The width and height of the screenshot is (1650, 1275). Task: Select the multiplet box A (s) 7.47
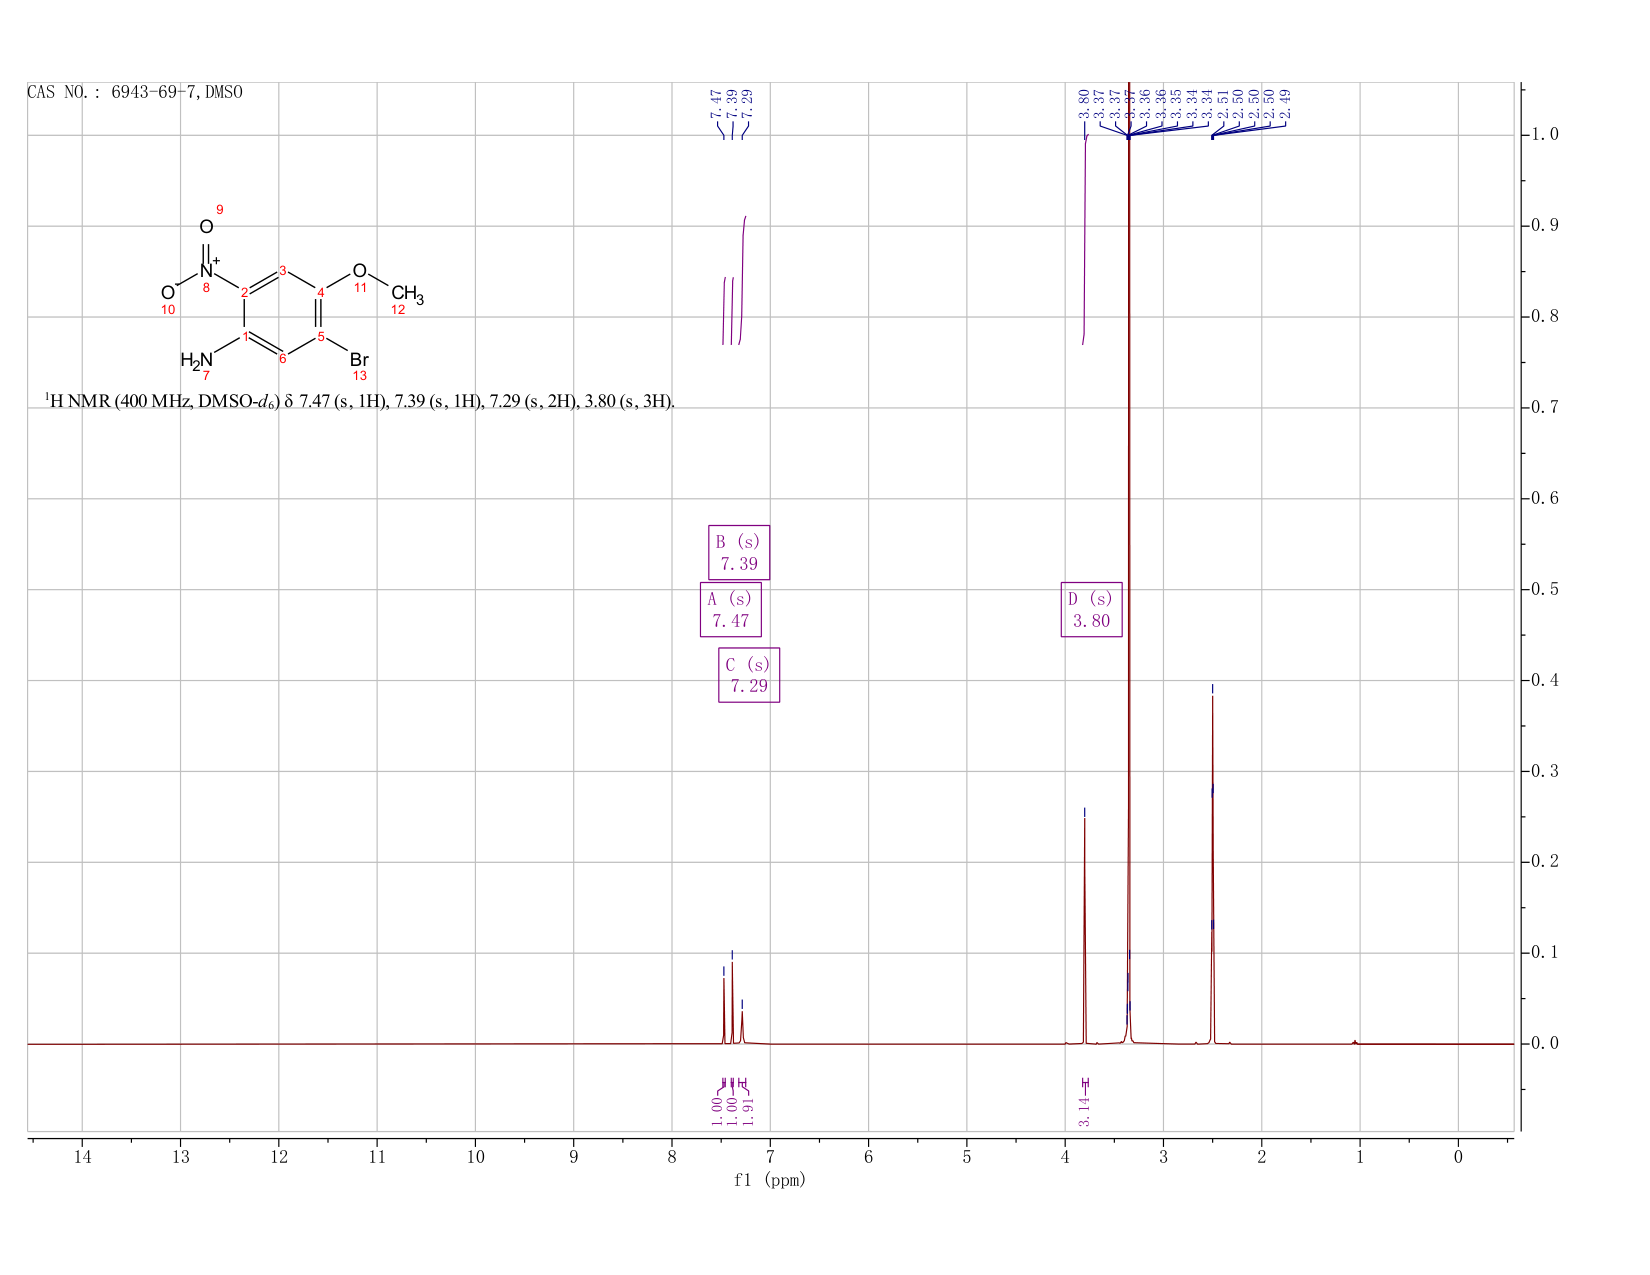[731, 610]
